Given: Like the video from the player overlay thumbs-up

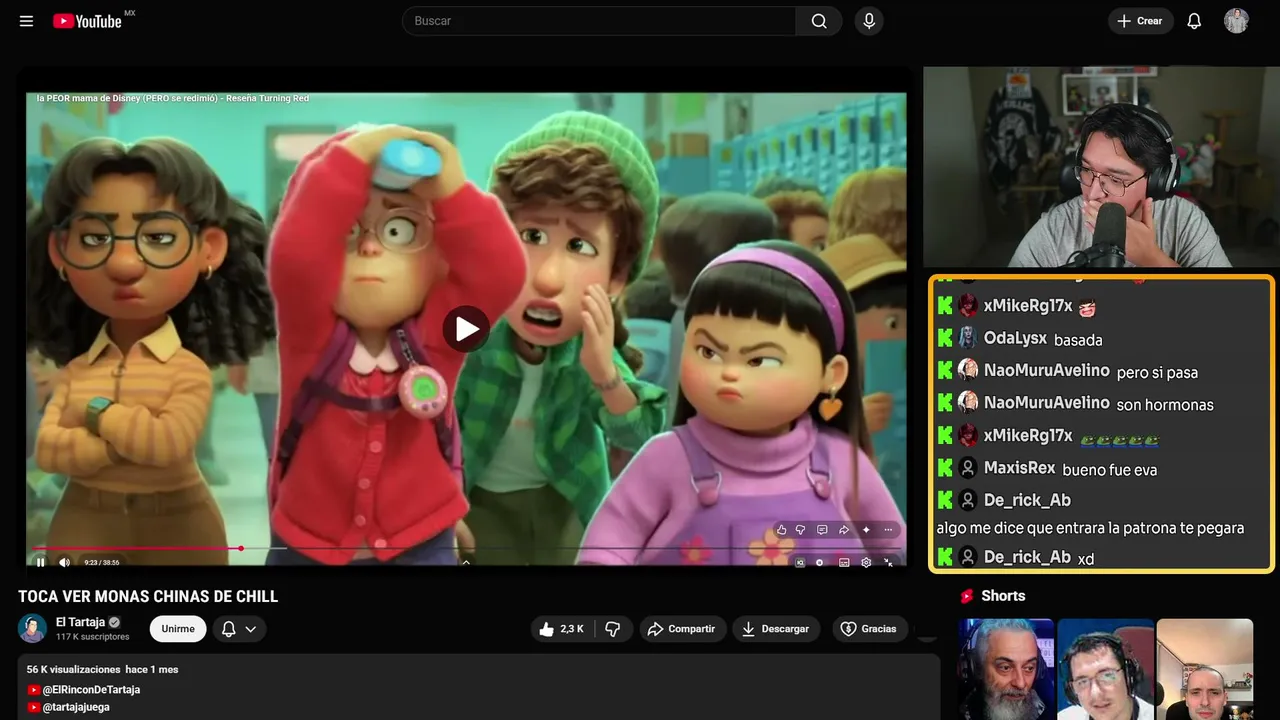Looking at the screenshot, I should (x=782, y=530).
